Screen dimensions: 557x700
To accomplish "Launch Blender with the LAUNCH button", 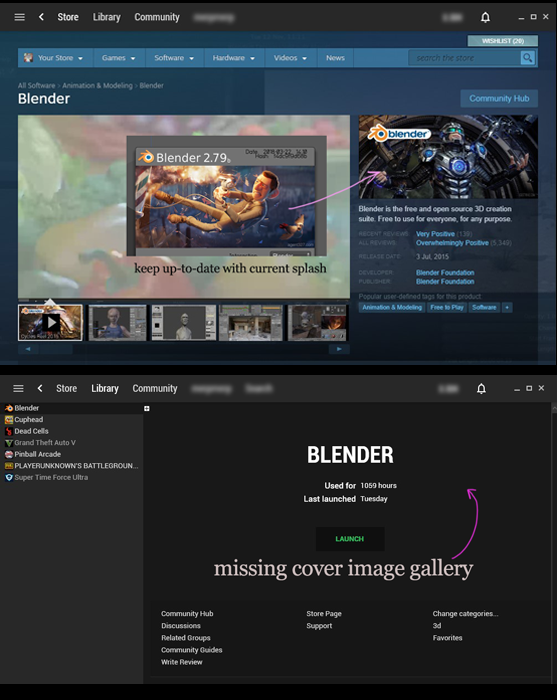I will click(x=350, y=539).
